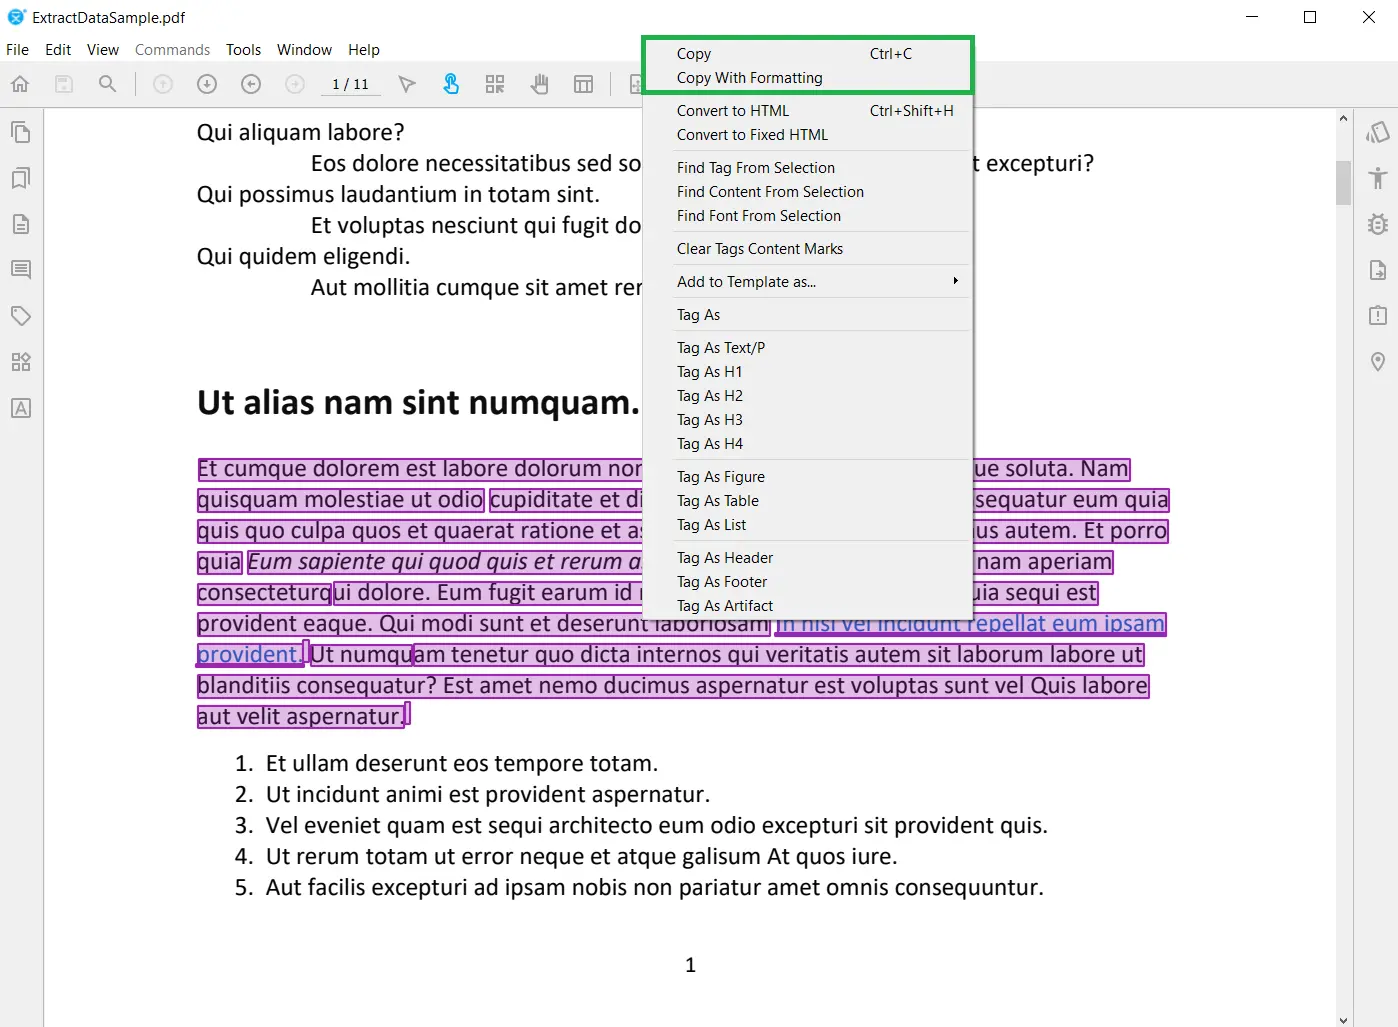The width and height of the screenshot is (1398, 1027).
Task: Click the vertical scrollbar thumb
Action: pyautogui.click(x=1343, y=182)
